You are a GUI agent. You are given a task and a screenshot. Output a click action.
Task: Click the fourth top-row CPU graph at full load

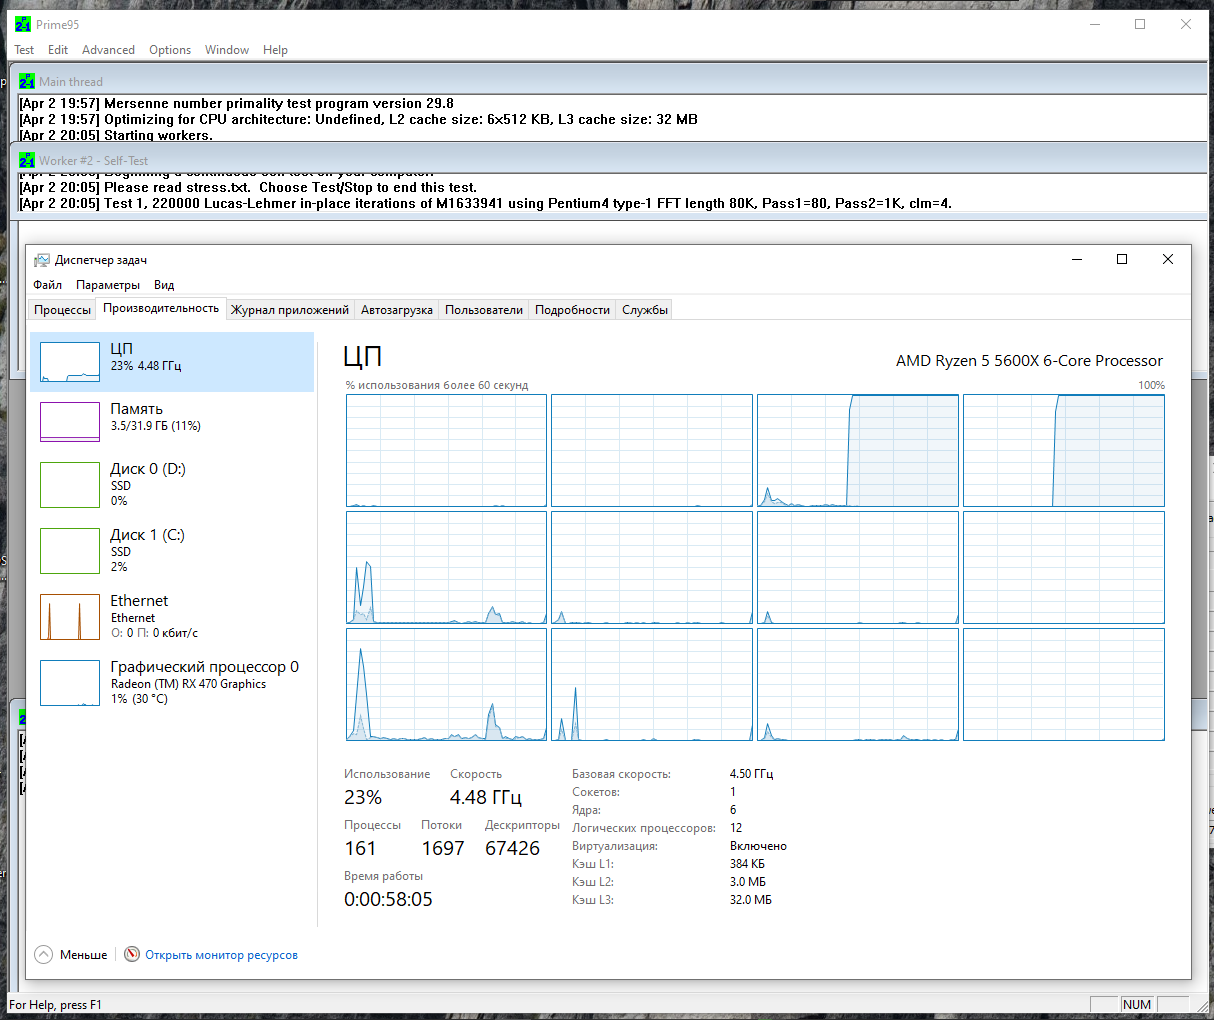click(x=1064, y=450)
